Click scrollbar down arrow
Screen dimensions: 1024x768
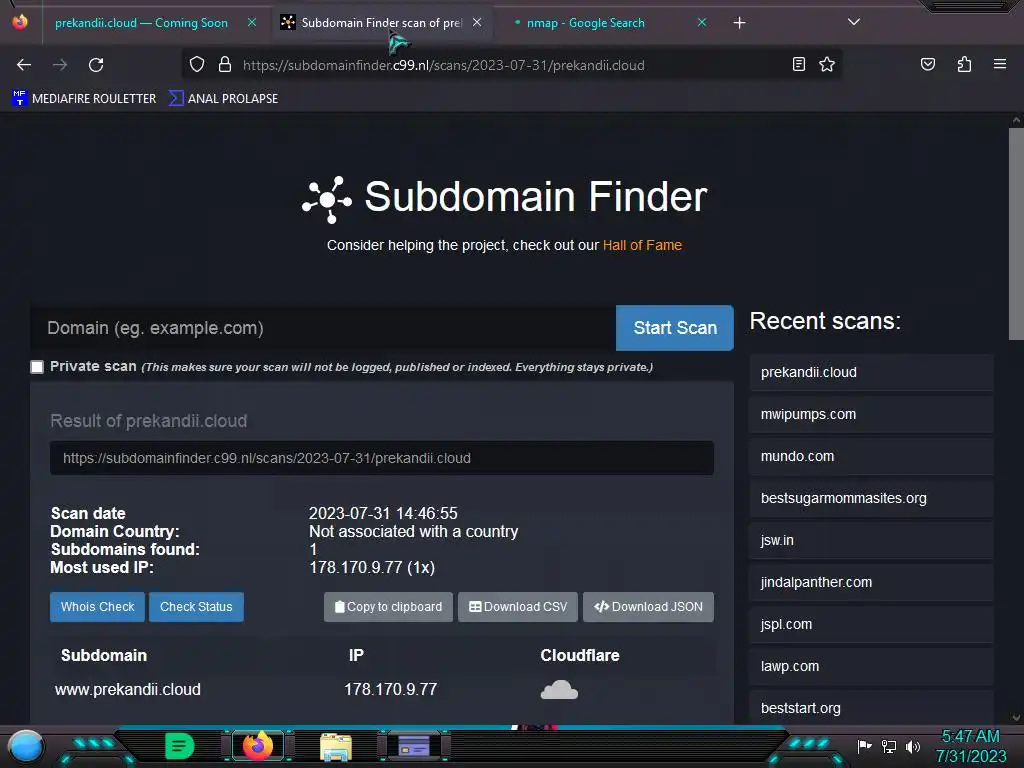1016,718
